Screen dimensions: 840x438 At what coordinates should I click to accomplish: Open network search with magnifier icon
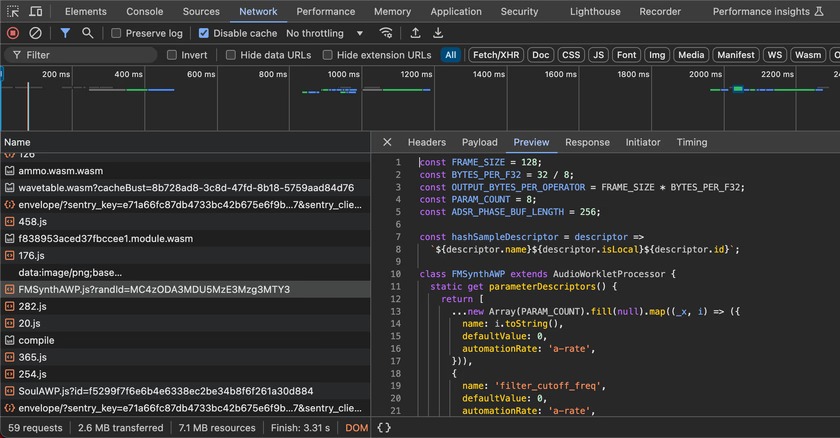click(x=88, y=33)
